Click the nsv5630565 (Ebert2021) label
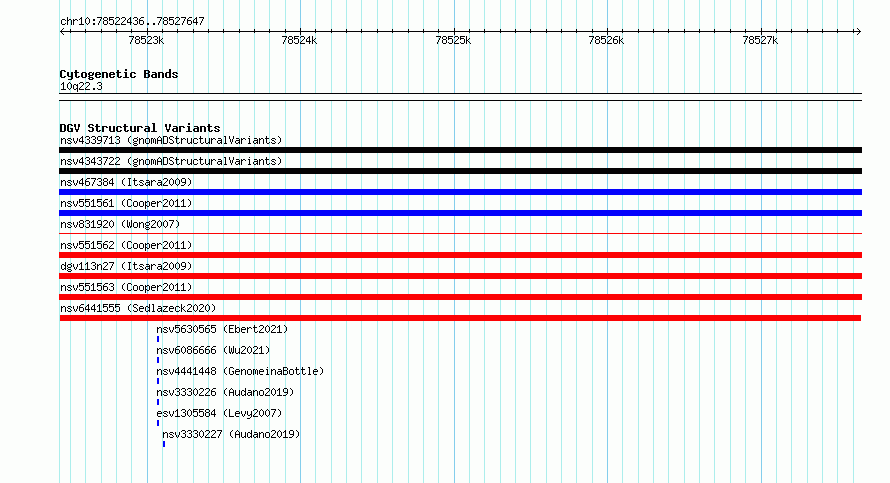The image size is (890, 483). coord(222,329)
